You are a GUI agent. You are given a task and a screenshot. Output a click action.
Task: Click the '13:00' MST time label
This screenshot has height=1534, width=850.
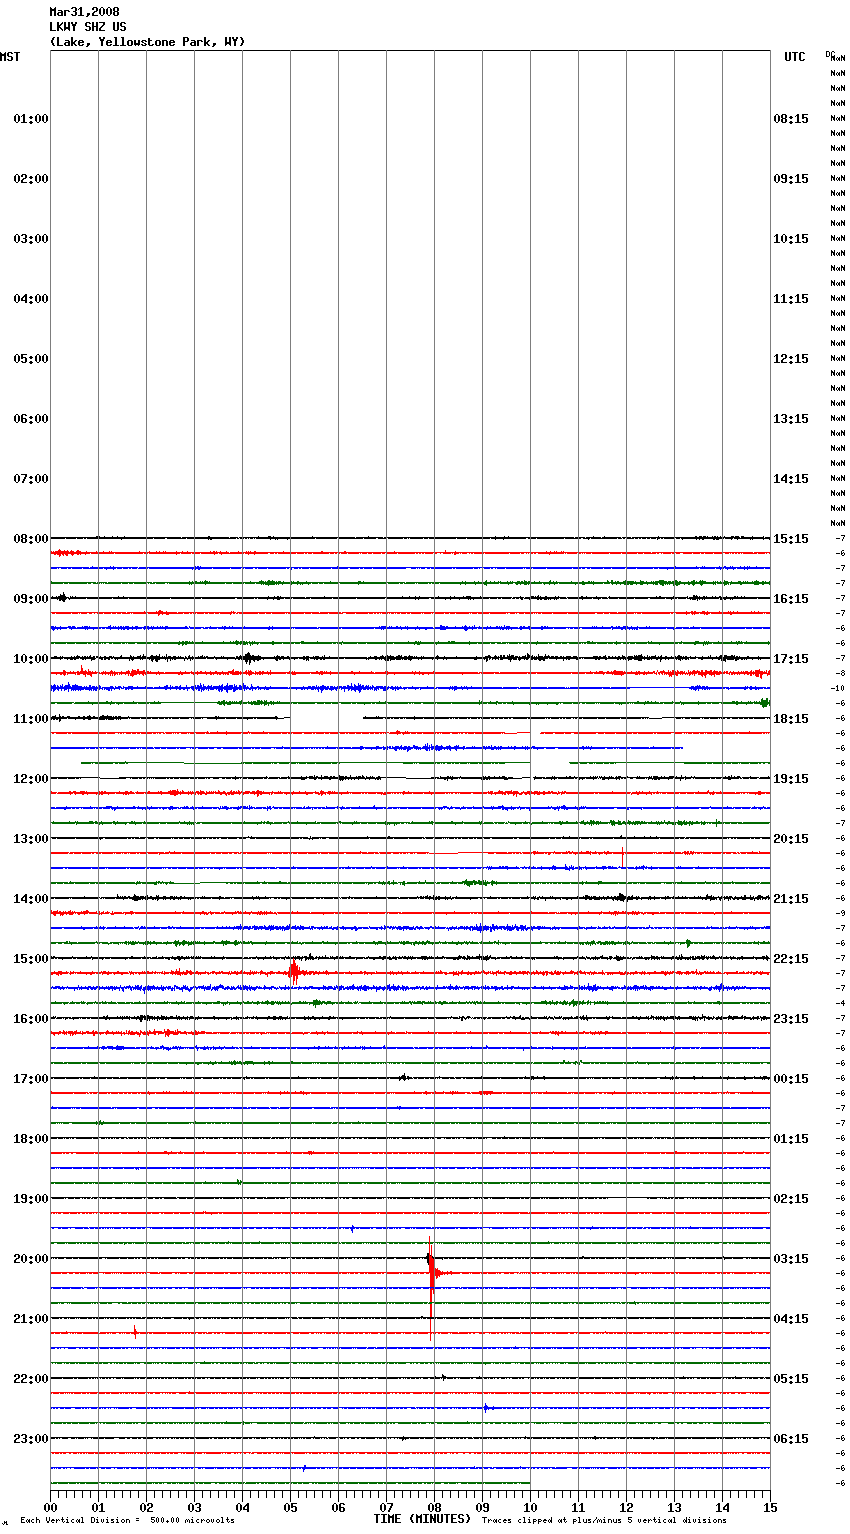[31, 839]
